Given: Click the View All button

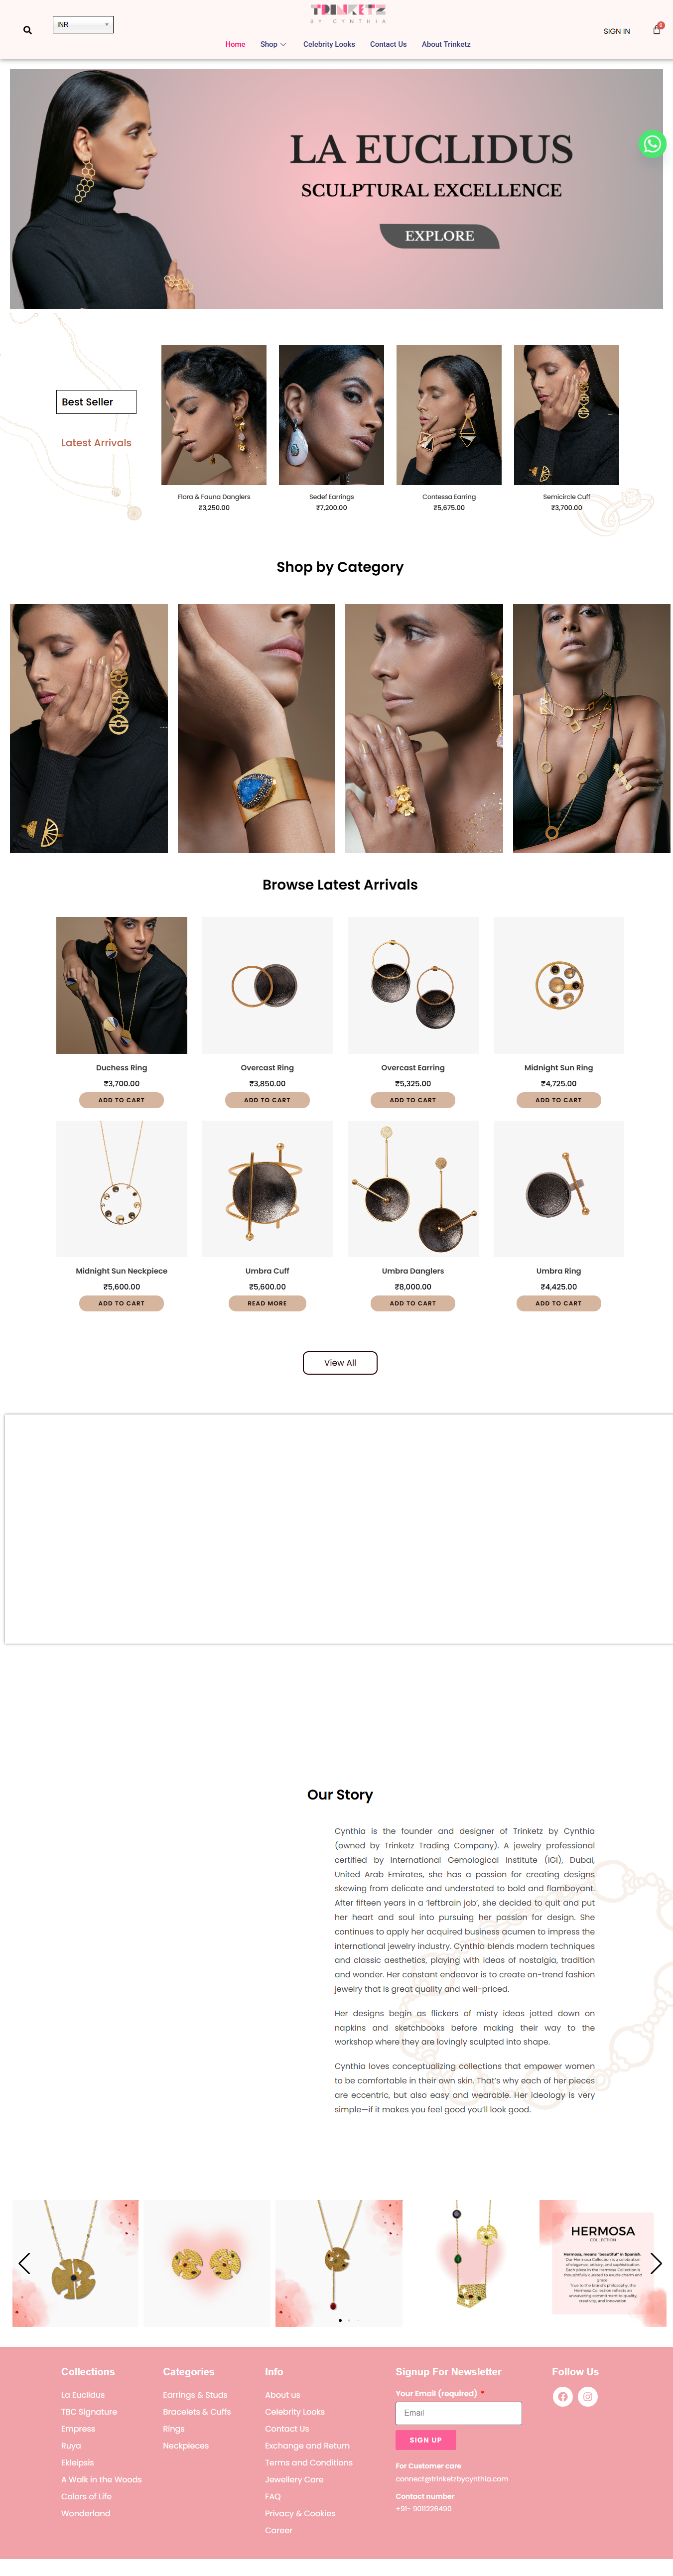Looking at the screenshot, I should coord(340,1363).
